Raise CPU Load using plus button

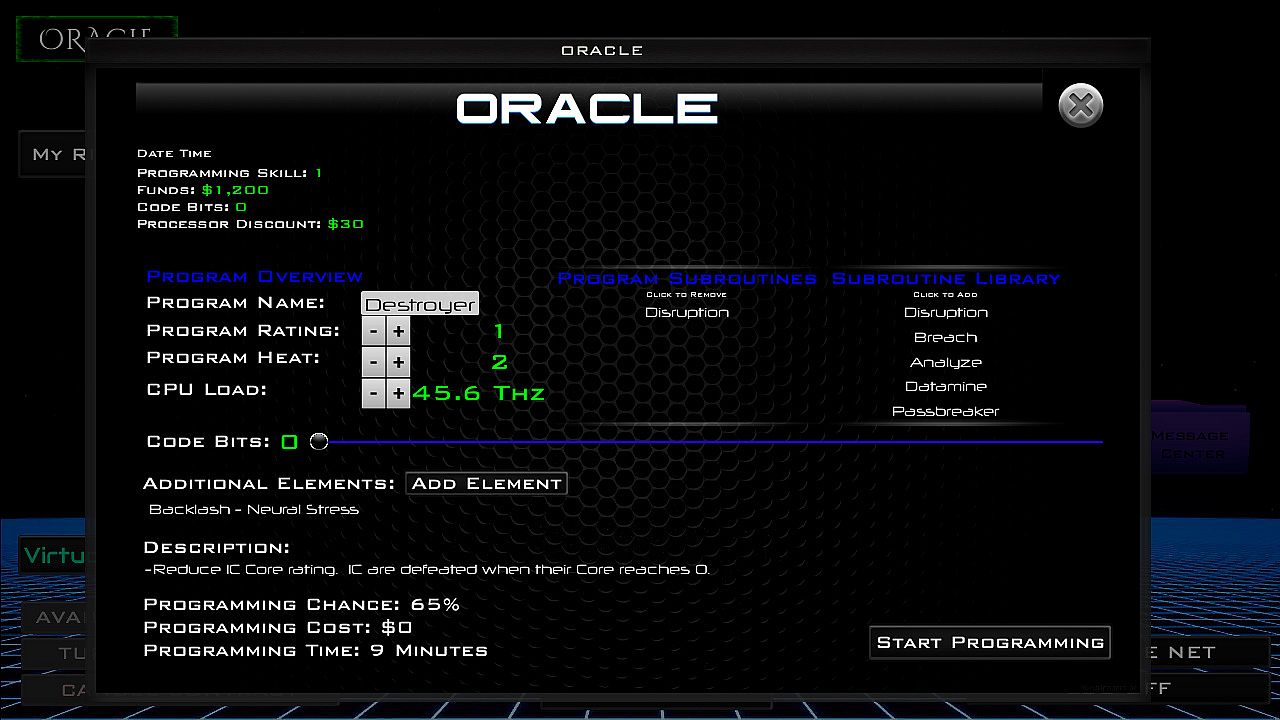click(x=398, y=393)
